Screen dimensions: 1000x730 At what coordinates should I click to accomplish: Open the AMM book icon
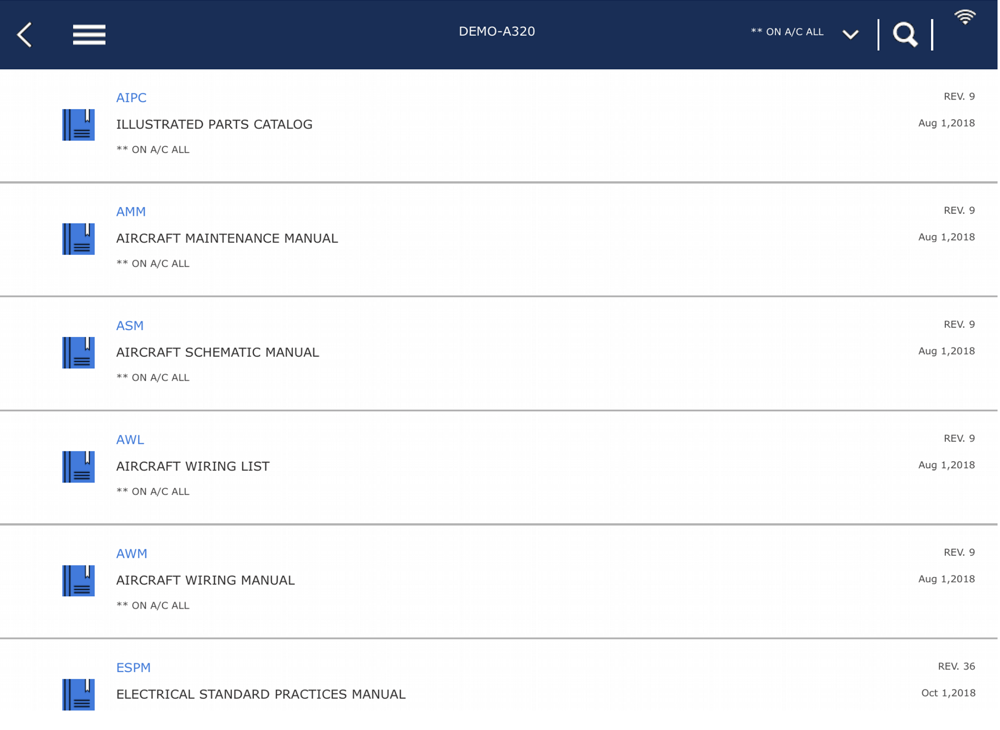tap(78, 238)
